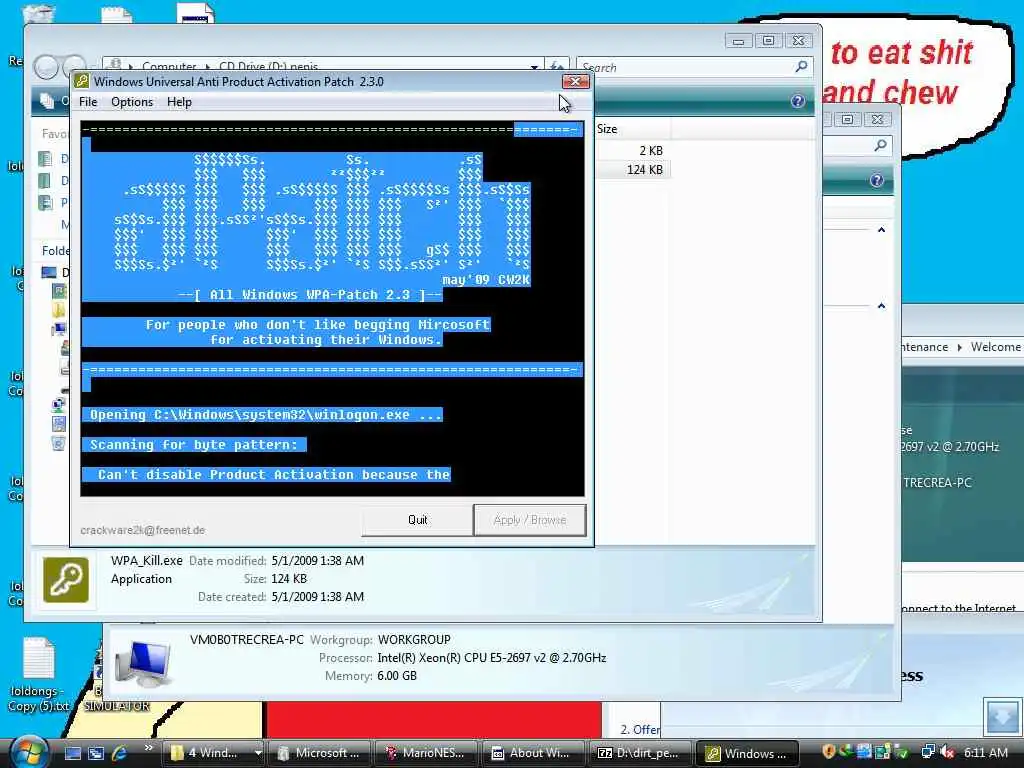Switch to MarioNES taskbar button
Viewport: 1024px width, 768px height.
425,753
